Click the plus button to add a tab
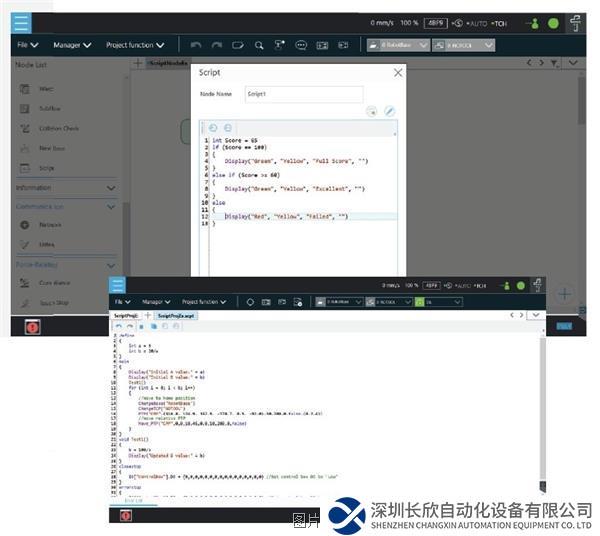The image size is (600, 536). [x=137, y=63]
